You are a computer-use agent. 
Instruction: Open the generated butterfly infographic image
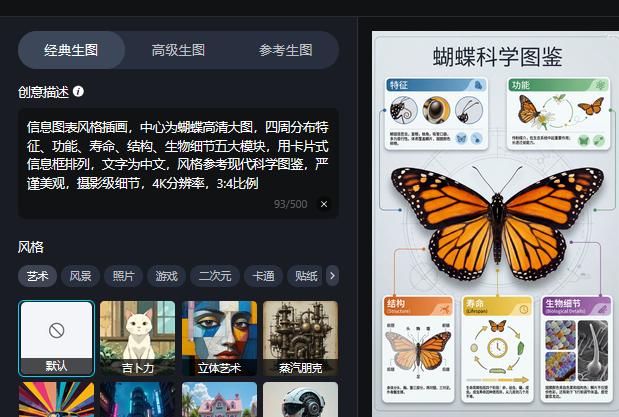(x=495, y=225)
